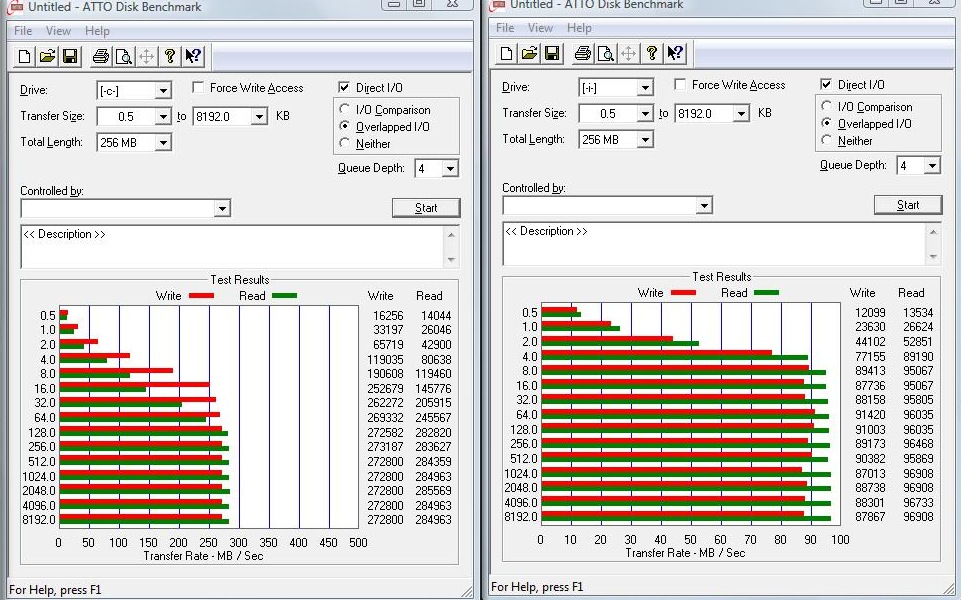
Task: Enable Force Write Access in the [-c-] window
Action: pos(198,88)
